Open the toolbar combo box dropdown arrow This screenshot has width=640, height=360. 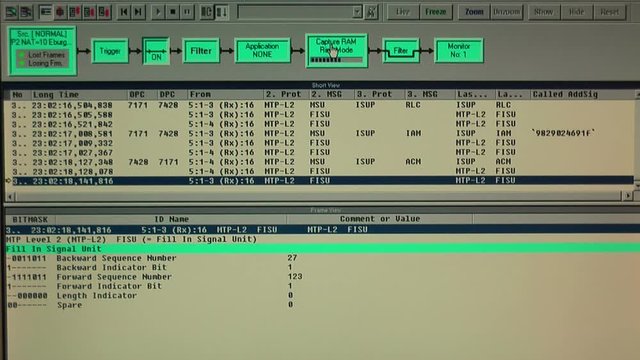pyautogui.click(x=357, y=12)
